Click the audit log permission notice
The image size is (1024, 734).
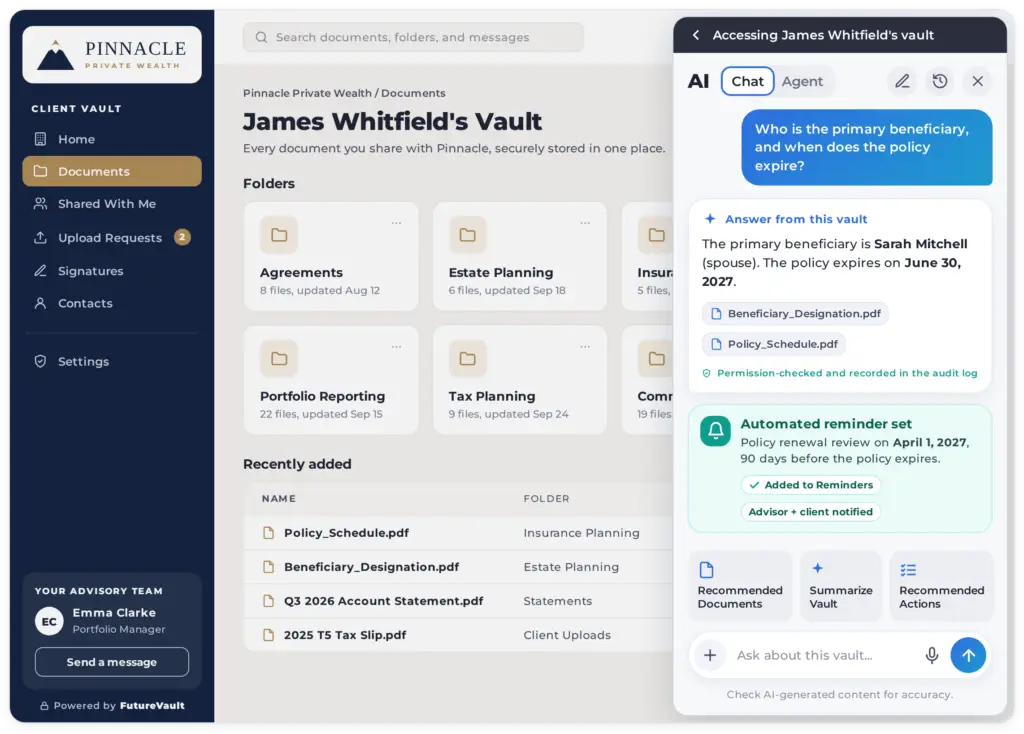(840, 373)
